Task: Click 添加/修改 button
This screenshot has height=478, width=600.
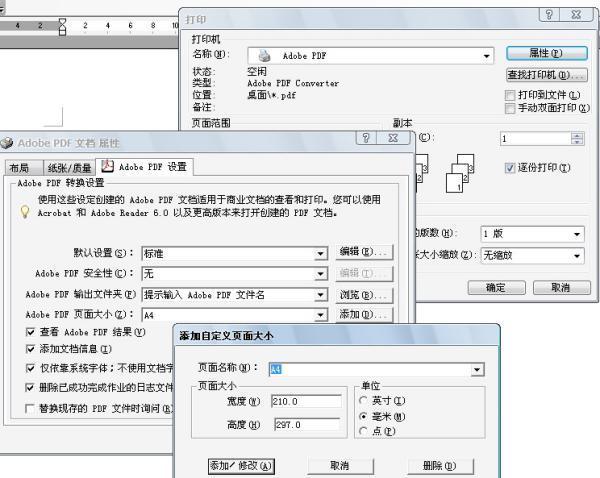Action: pos(241,466)
